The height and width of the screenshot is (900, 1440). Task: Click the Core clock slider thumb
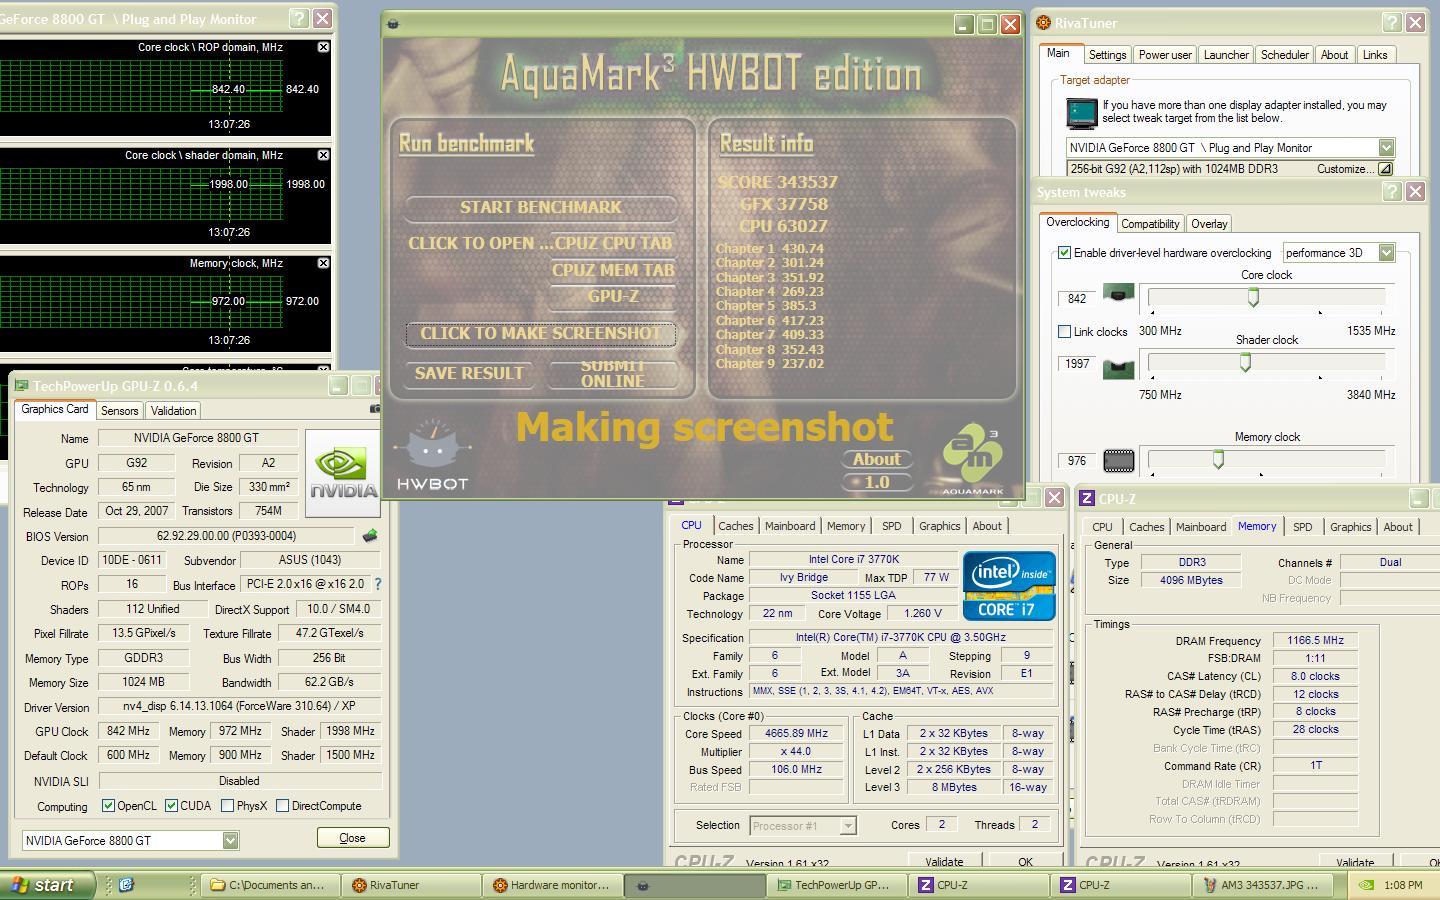1253,297
